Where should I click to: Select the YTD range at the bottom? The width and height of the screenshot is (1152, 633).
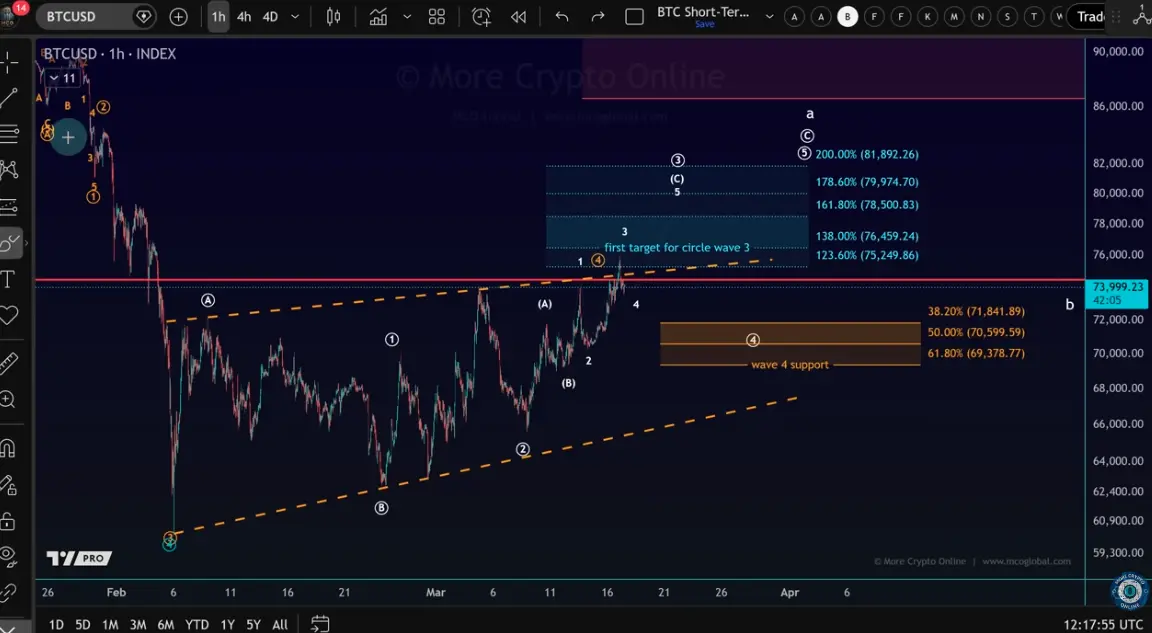[196, 624]
